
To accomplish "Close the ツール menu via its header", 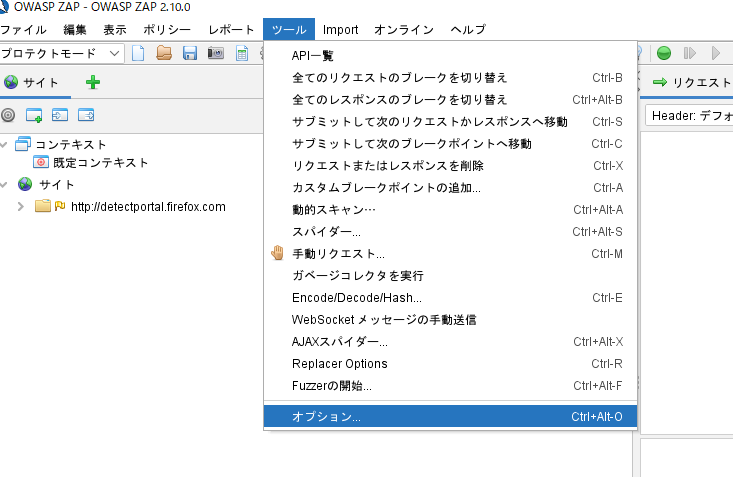I will tap(289, 29).
